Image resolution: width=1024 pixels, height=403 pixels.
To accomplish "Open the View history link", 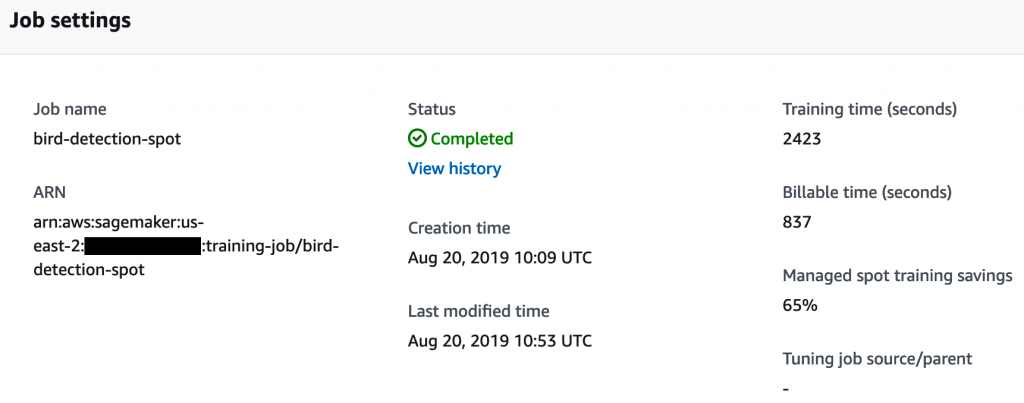I will tap(455, 169).
